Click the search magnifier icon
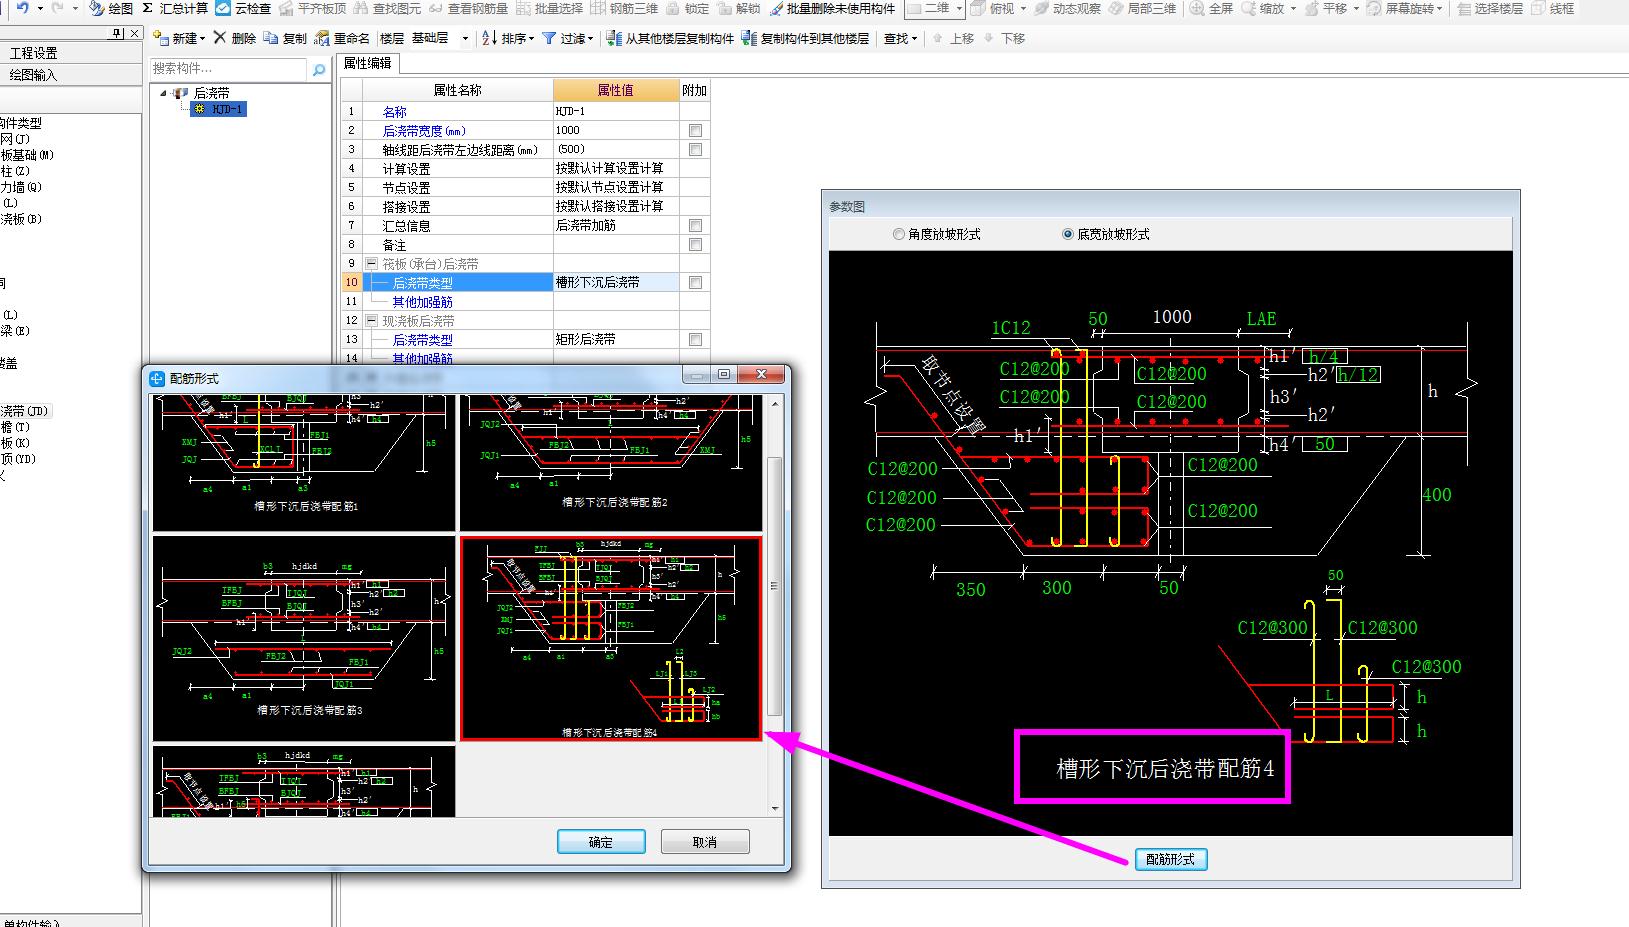Image resolution: width=1629 pixels, height=927 pixels. pyautogui.click(x=319, y=69)
